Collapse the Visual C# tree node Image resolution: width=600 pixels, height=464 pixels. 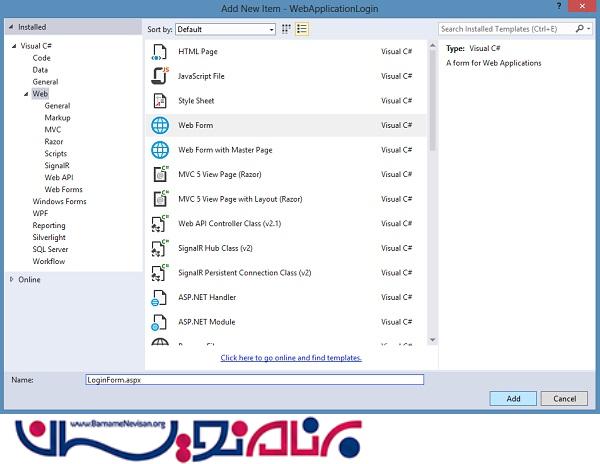tap(14, 46)
